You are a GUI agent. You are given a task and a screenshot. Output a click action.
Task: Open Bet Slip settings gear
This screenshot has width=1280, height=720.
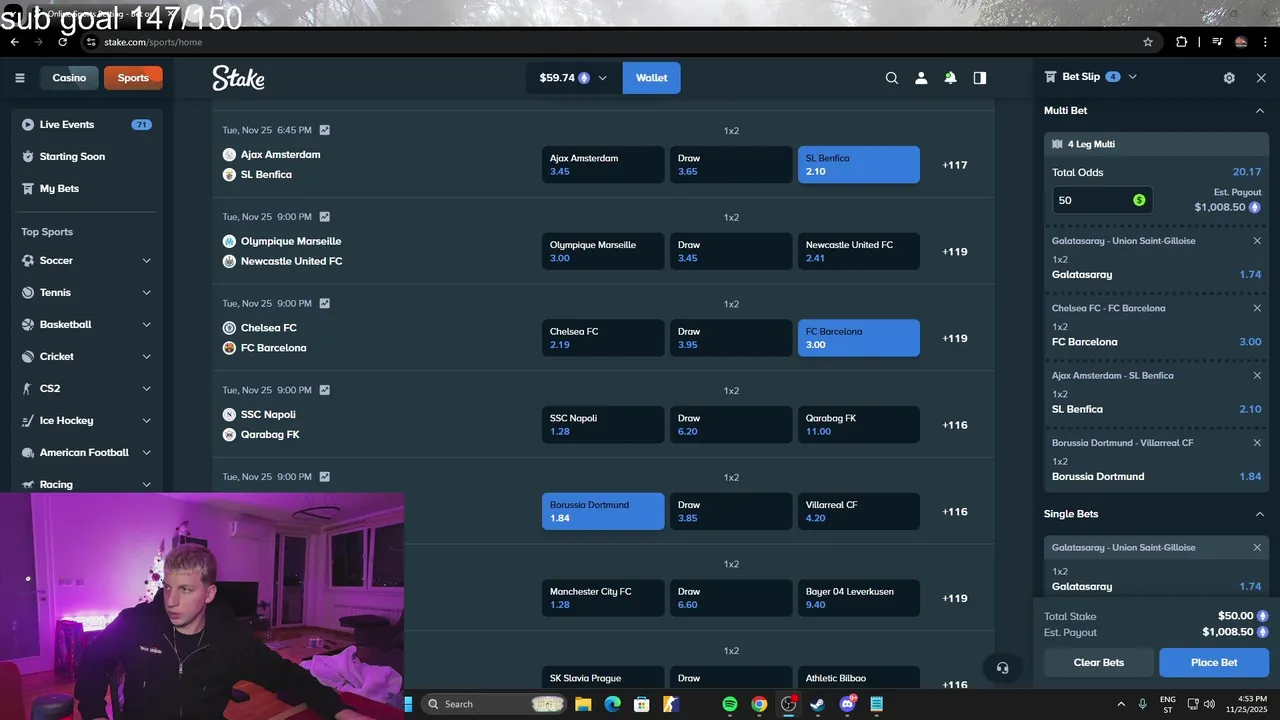(x=1229, y=78)
